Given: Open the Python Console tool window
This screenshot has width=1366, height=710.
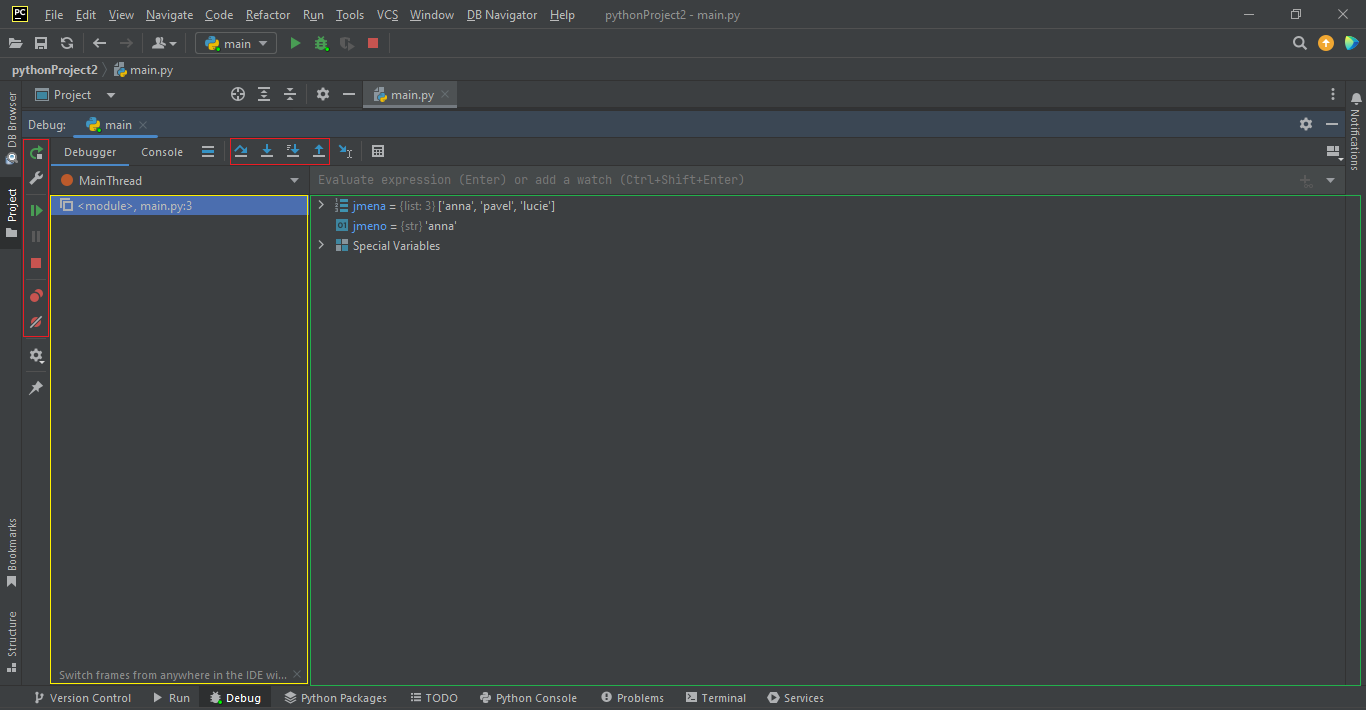Looking at the screenshot, I should pyautogui.click(x=528, y=697).
